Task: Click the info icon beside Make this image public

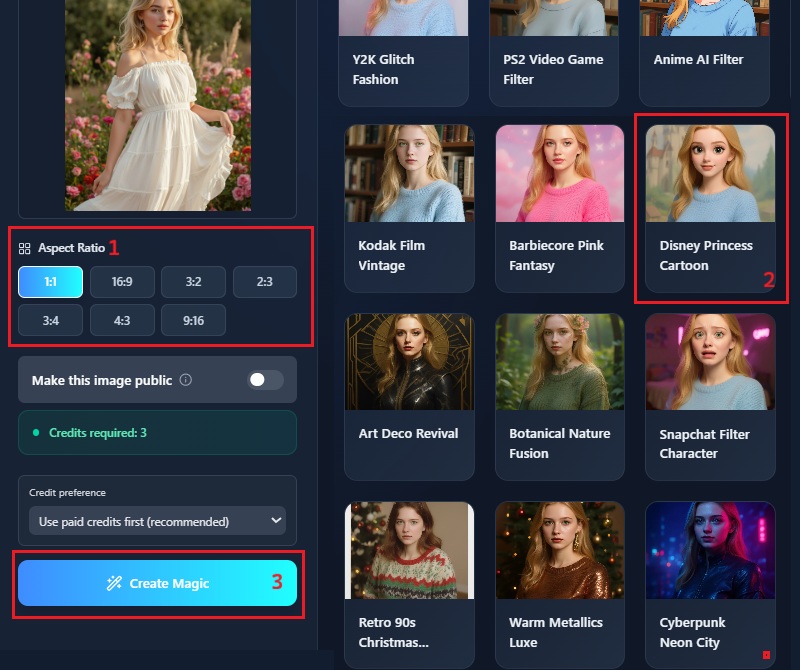Action: (186, 381)
